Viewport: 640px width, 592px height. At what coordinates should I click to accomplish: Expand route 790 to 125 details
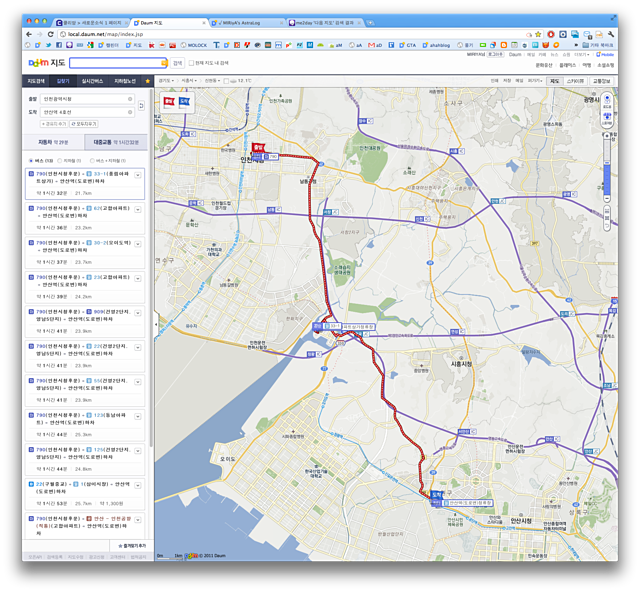(138, 451)
